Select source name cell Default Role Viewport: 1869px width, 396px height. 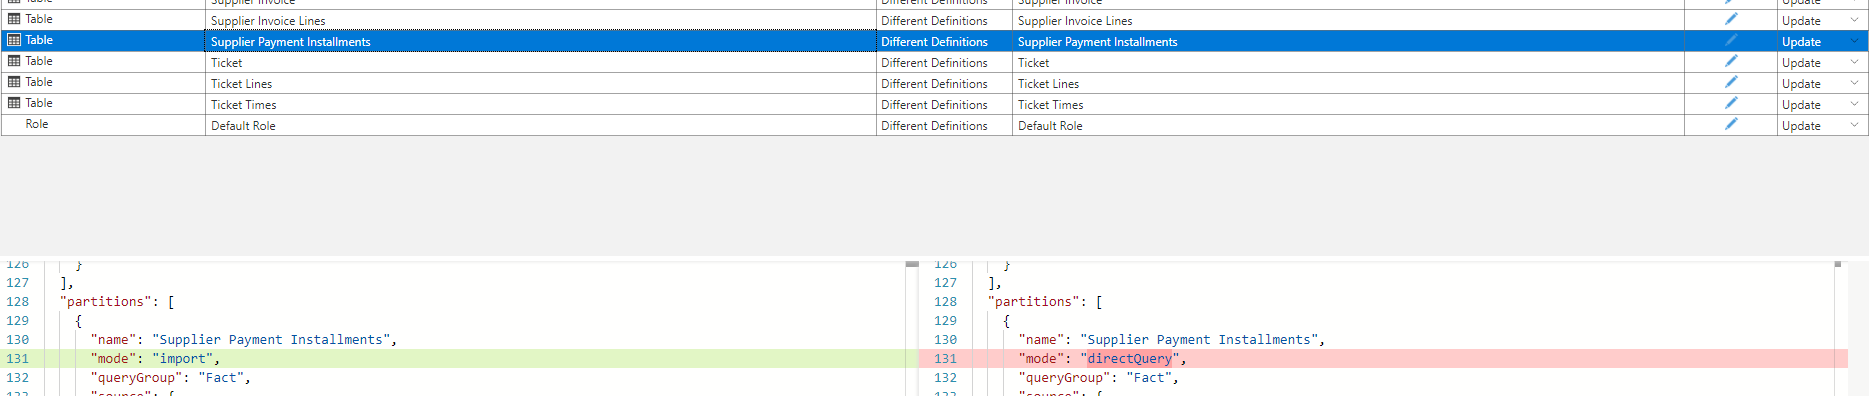tap(540, 125)
